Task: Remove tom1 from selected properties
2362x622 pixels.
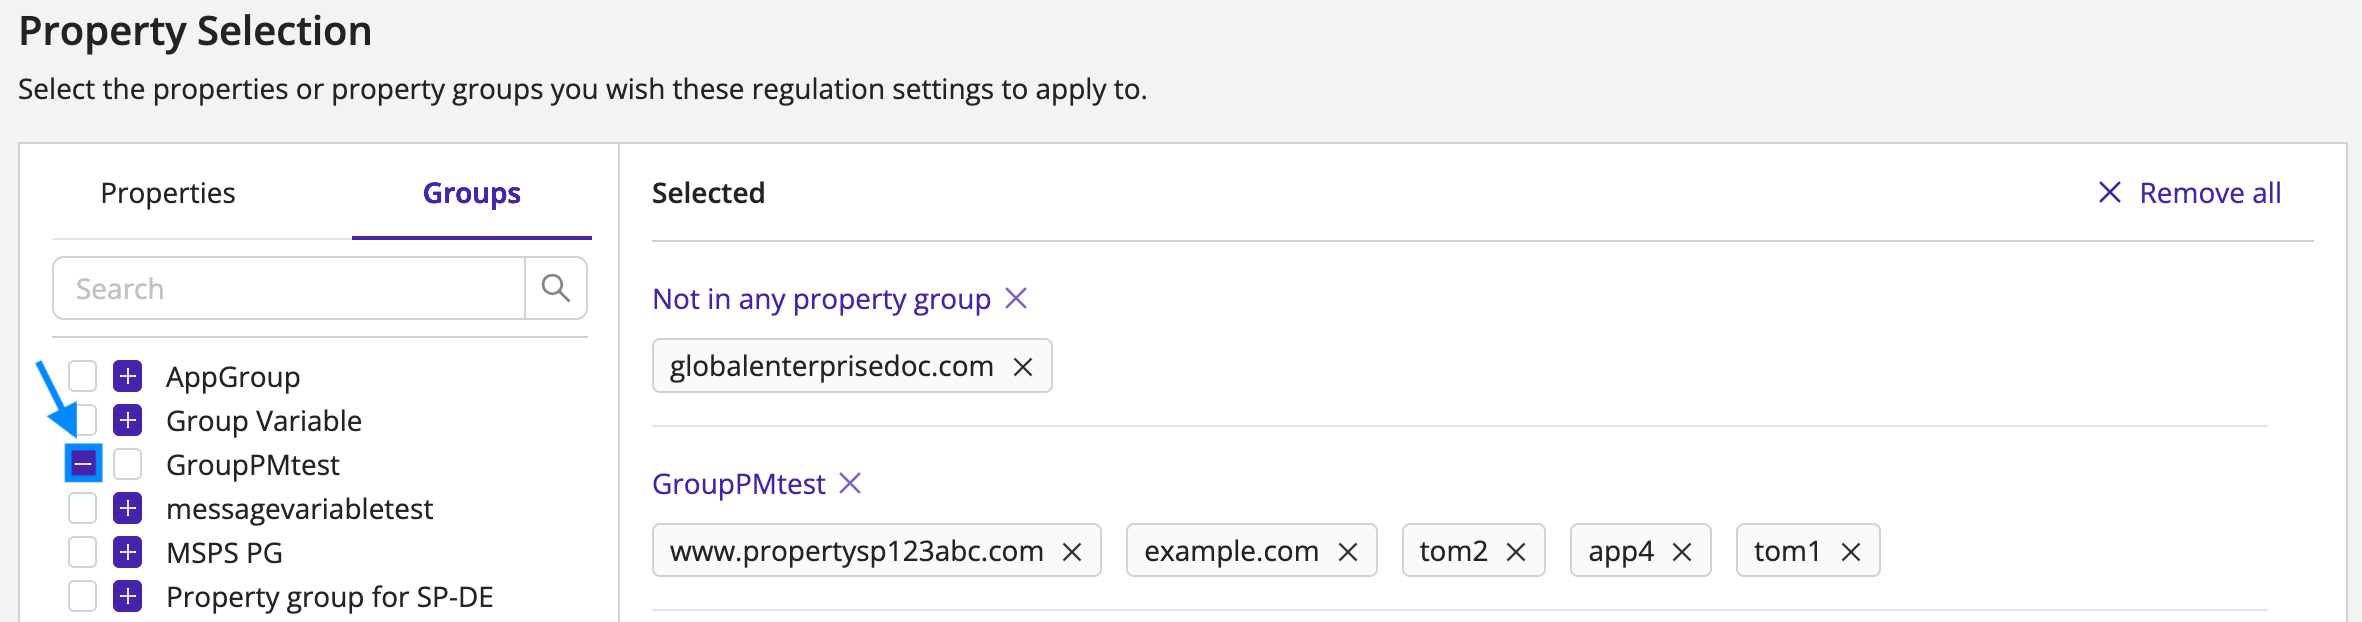Action: tap(1851, 552)
